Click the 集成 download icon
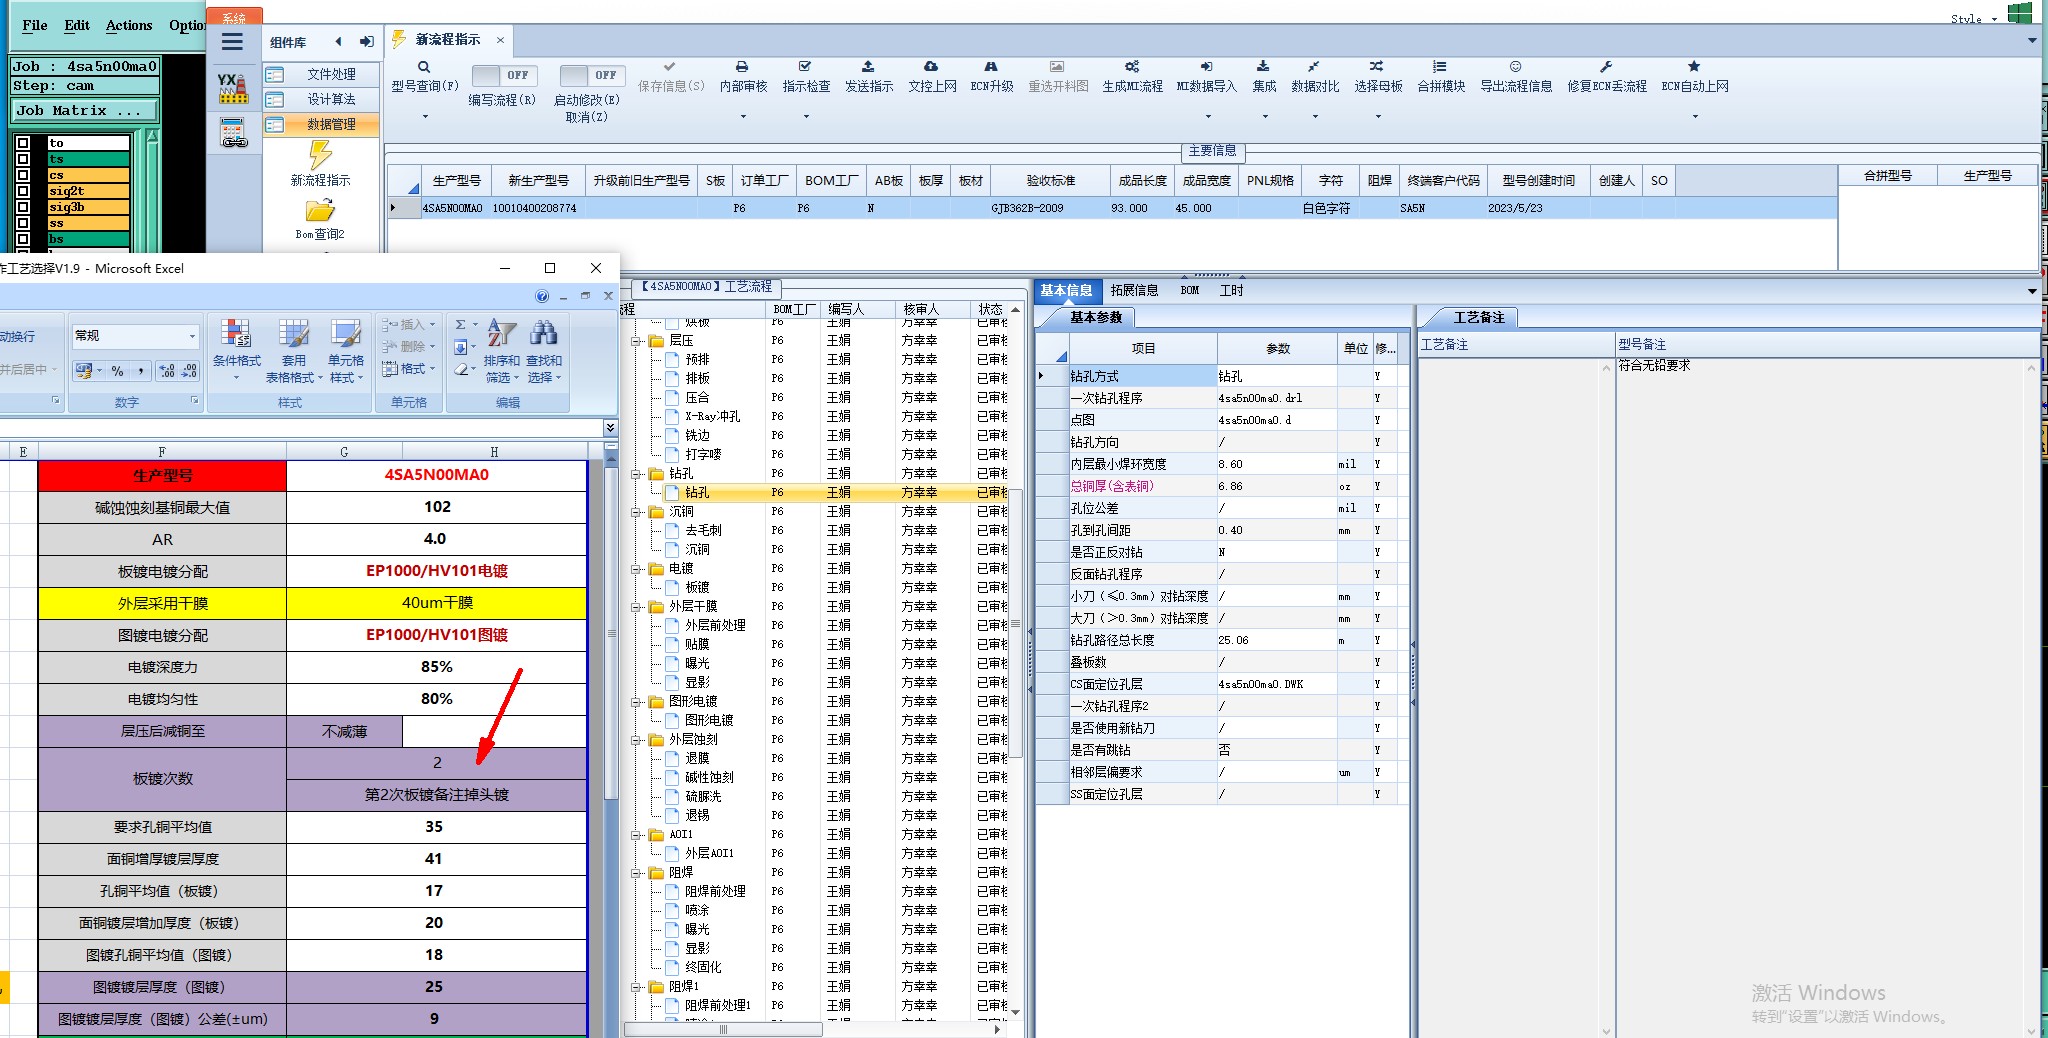2048x1038 pixels. 1263,67
